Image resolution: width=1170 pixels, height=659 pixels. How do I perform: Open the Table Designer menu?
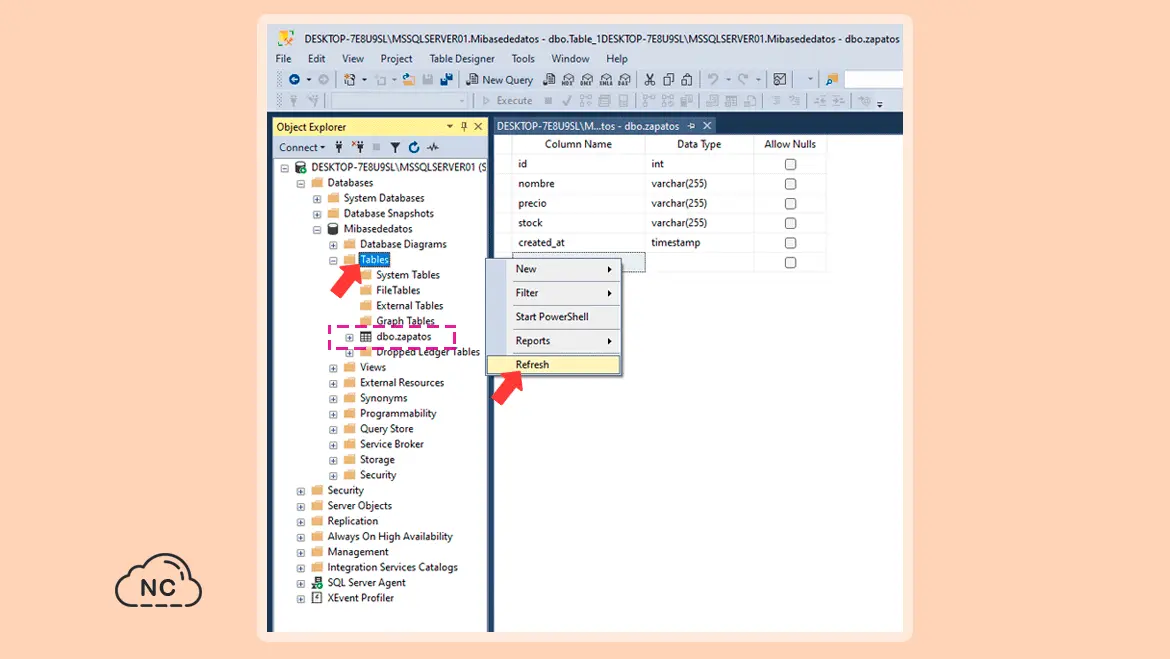point(462,58)
